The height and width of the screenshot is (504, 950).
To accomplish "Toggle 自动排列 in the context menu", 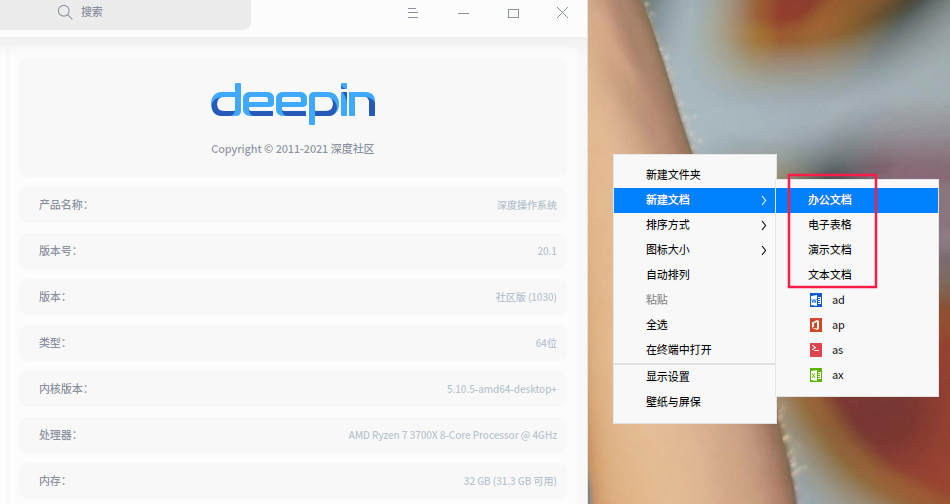I will pos(695,275).
